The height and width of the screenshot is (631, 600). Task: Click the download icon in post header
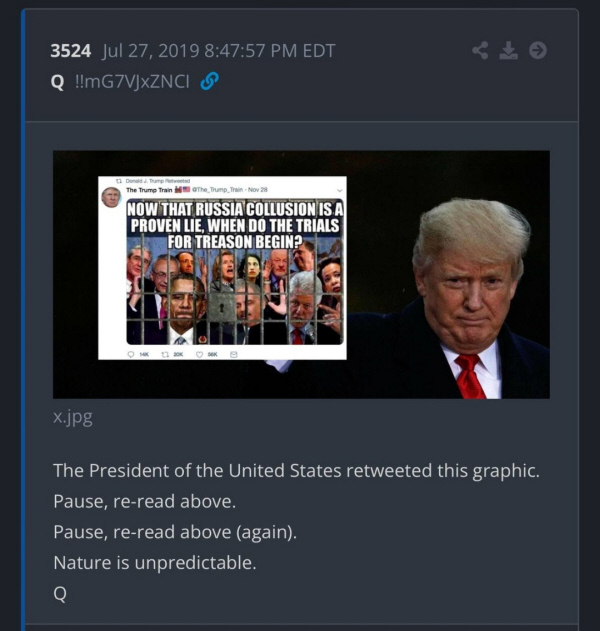[x=509, y=51]
